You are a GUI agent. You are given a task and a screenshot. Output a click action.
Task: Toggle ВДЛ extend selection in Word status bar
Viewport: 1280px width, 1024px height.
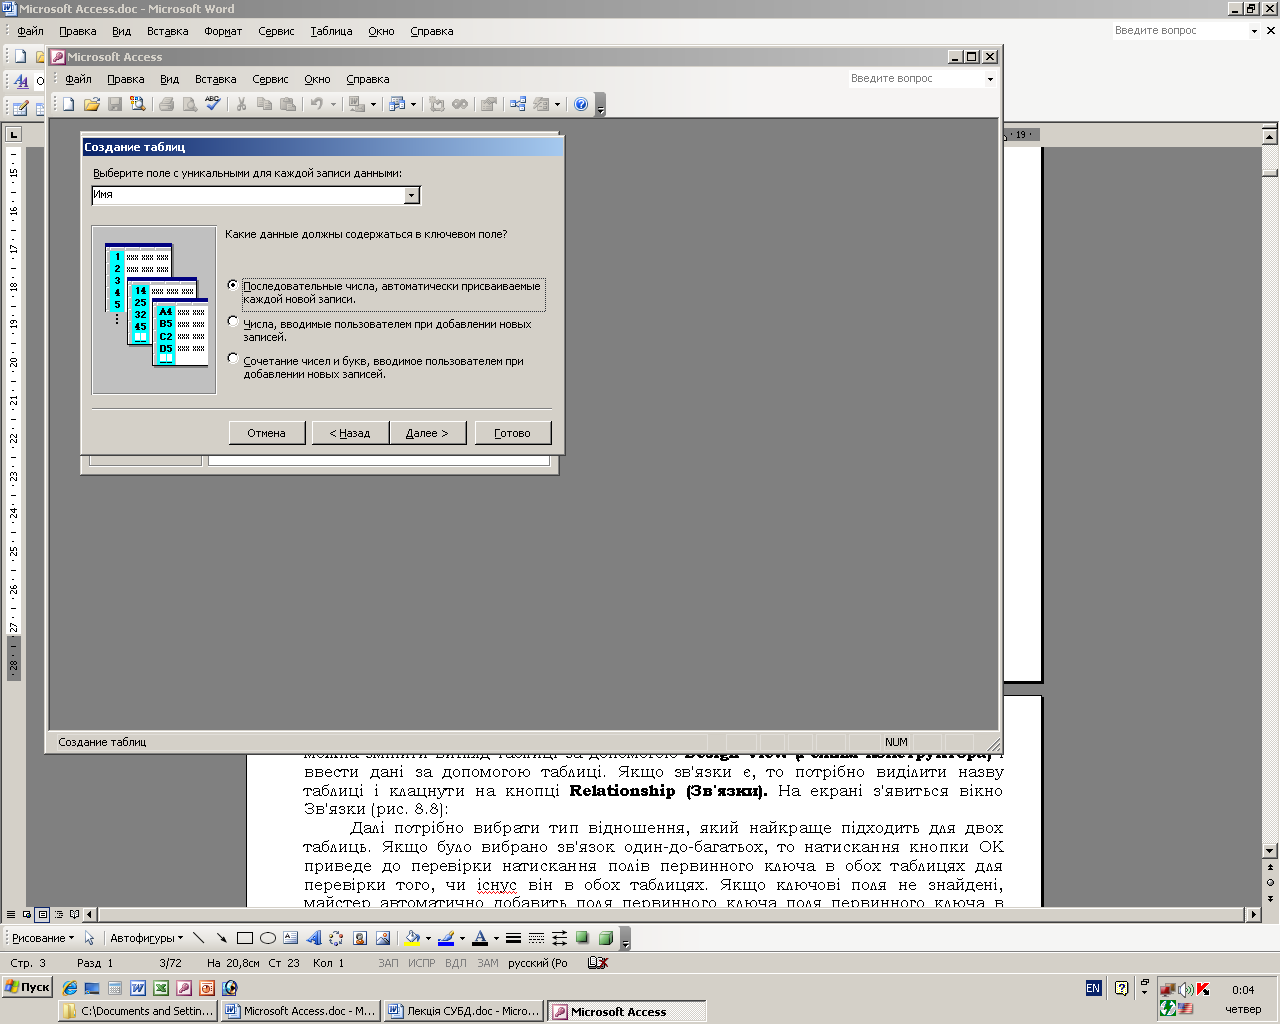[x=456, y=963]
